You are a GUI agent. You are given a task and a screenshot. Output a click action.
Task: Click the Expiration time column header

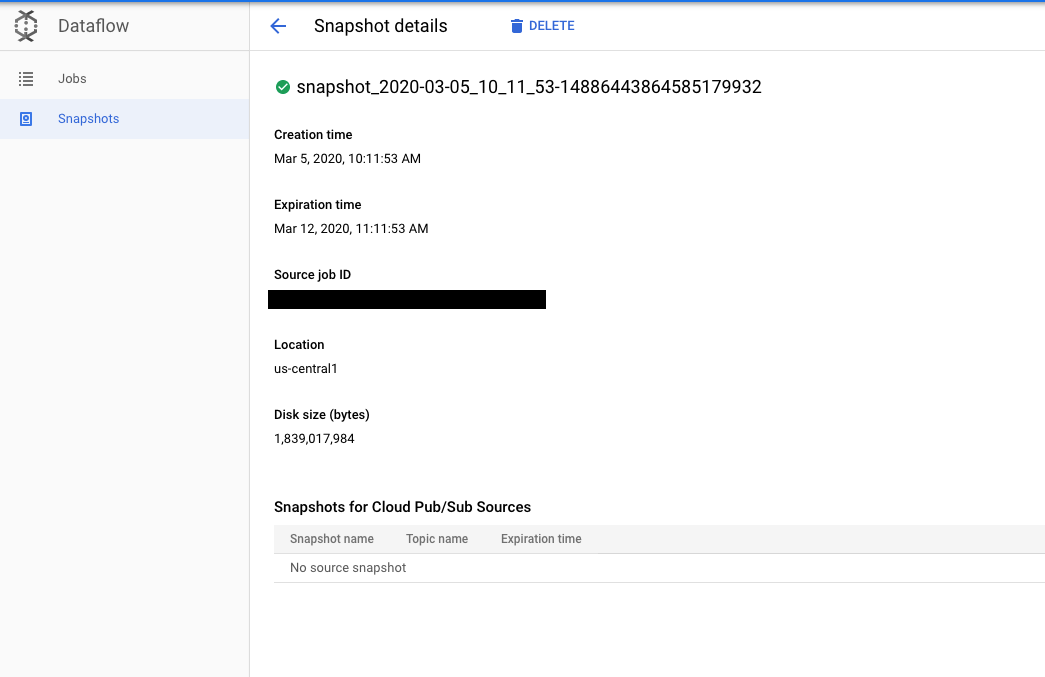point(540,539)
